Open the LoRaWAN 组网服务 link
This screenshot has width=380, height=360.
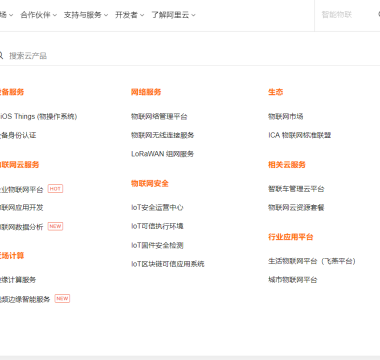162,154
